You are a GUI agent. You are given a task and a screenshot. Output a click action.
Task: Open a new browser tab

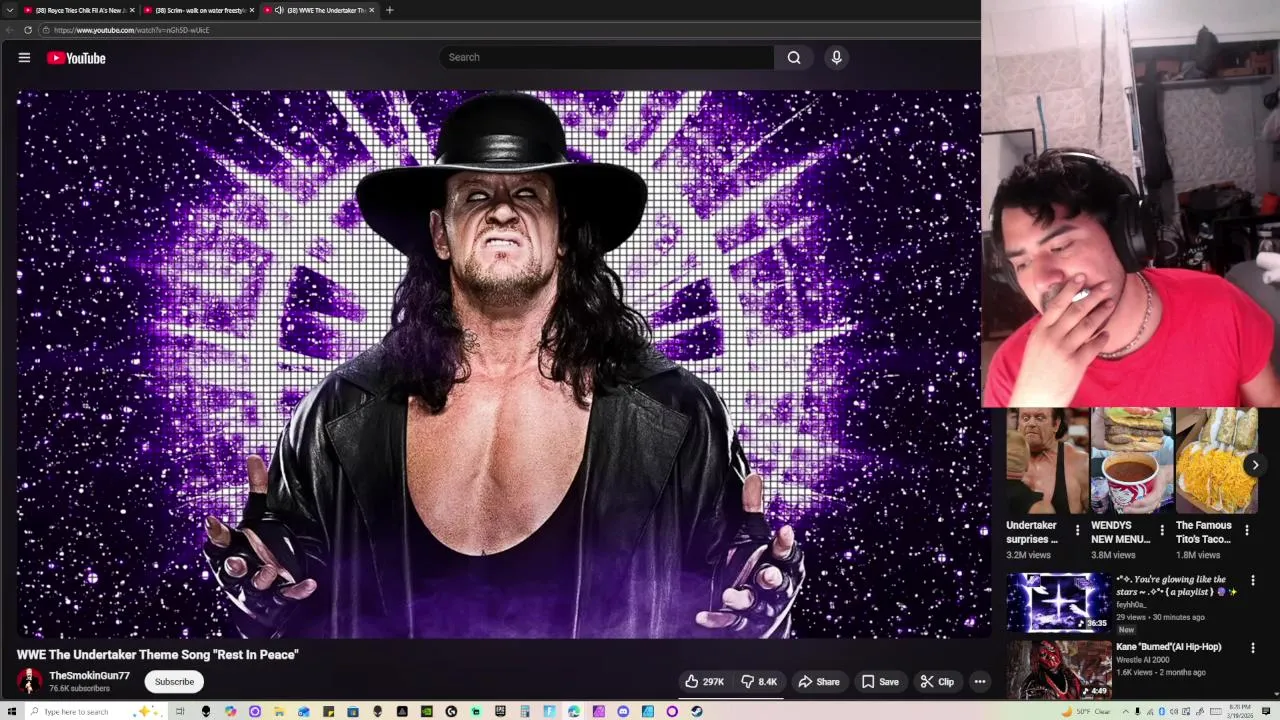click(389, 10)
